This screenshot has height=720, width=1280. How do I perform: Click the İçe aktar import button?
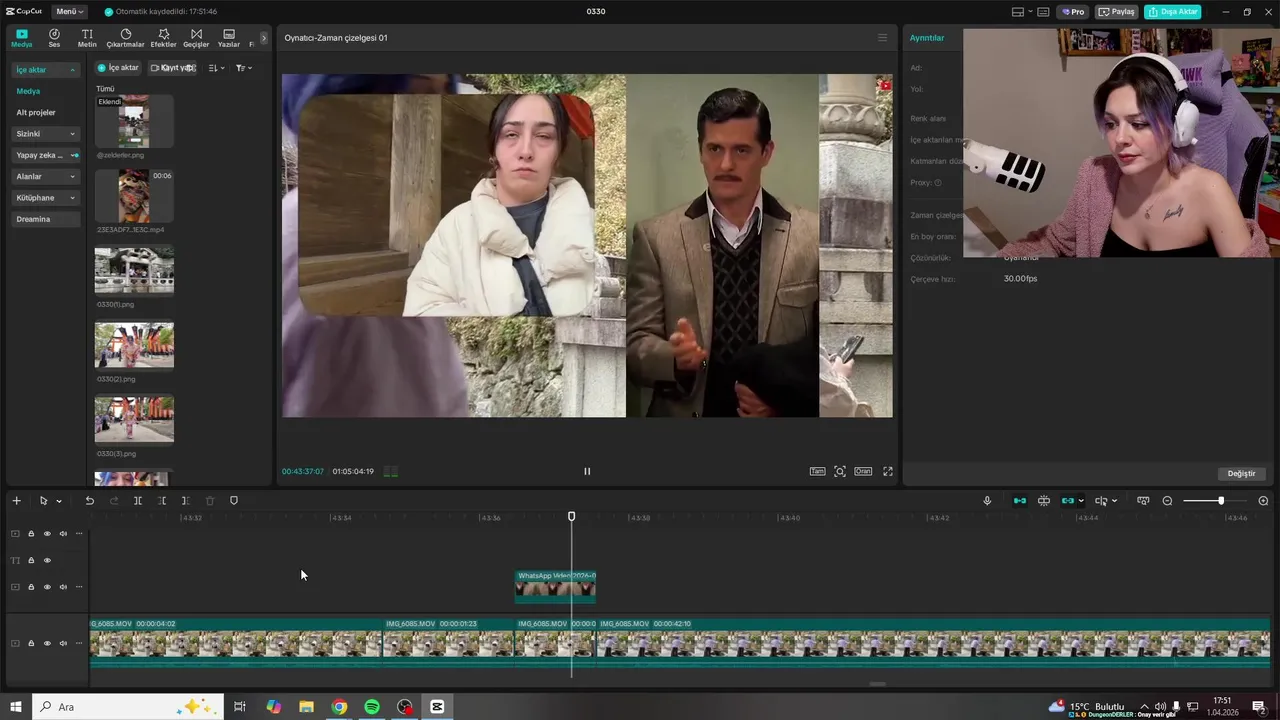pyautogui.click(x=118, y=68)
